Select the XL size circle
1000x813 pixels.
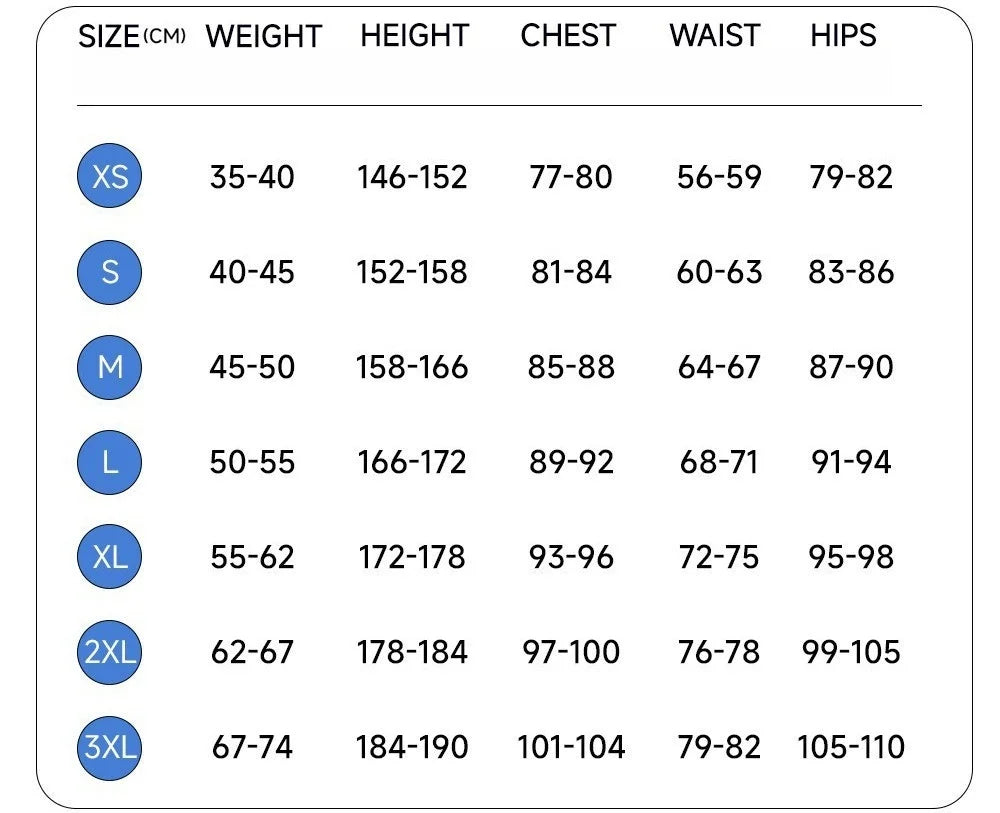point(110,557)
